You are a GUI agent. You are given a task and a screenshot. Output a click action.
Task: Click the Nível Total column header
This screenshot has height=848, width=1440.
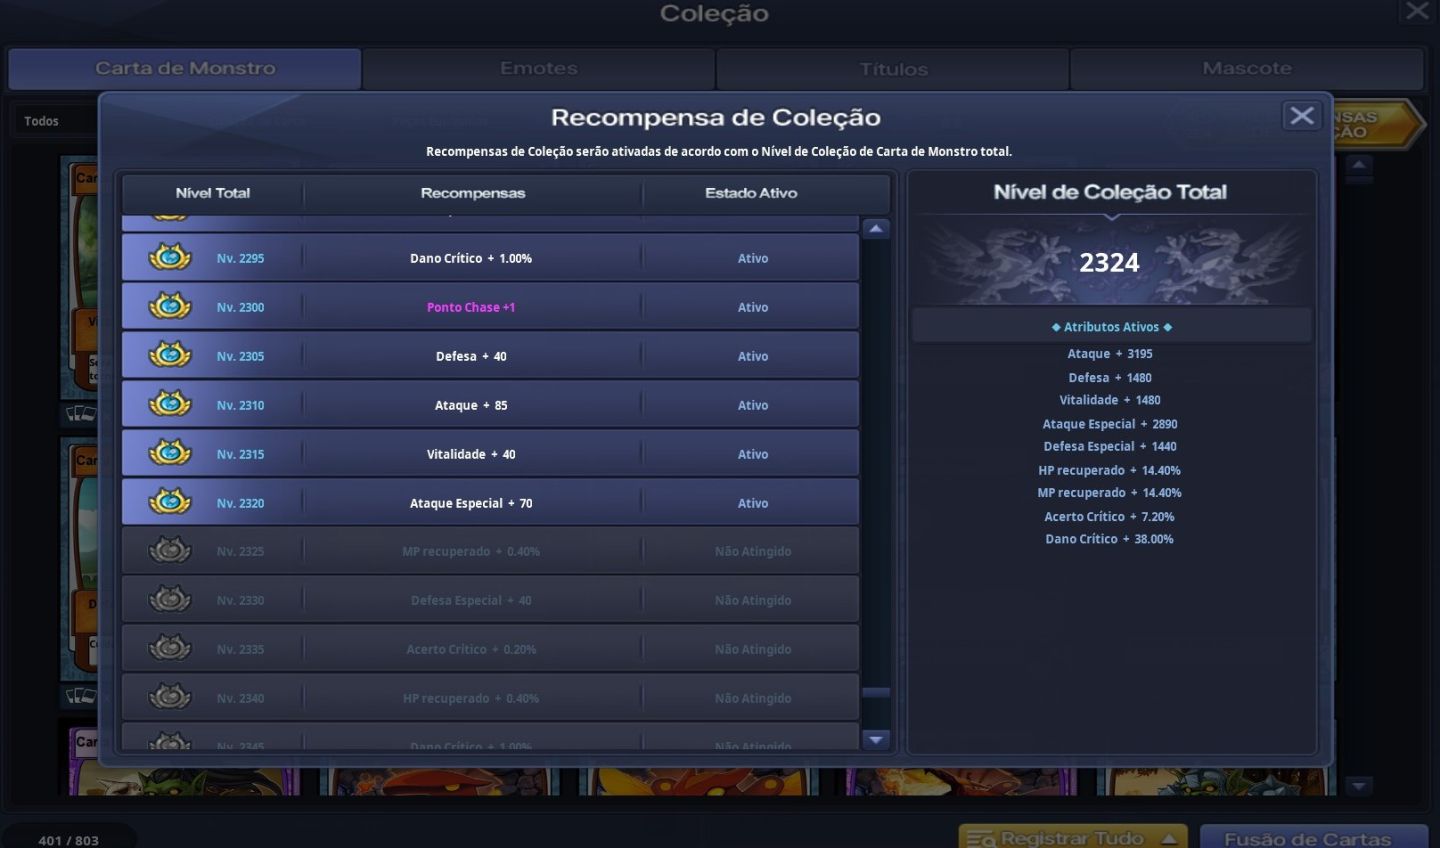click(x=213, y=193)
